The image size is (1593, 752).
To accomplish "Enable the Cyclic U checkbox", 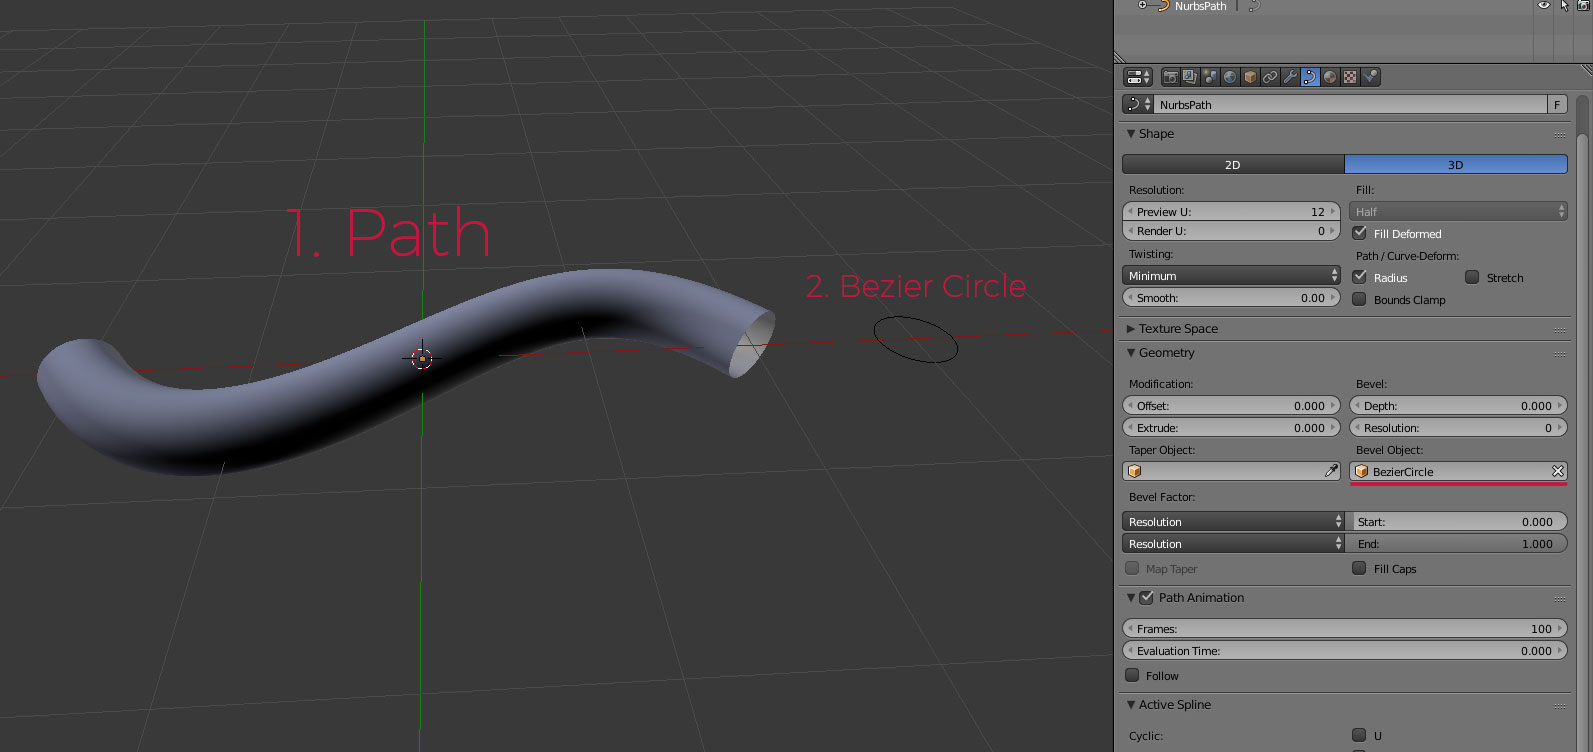I will [1360, 735].
